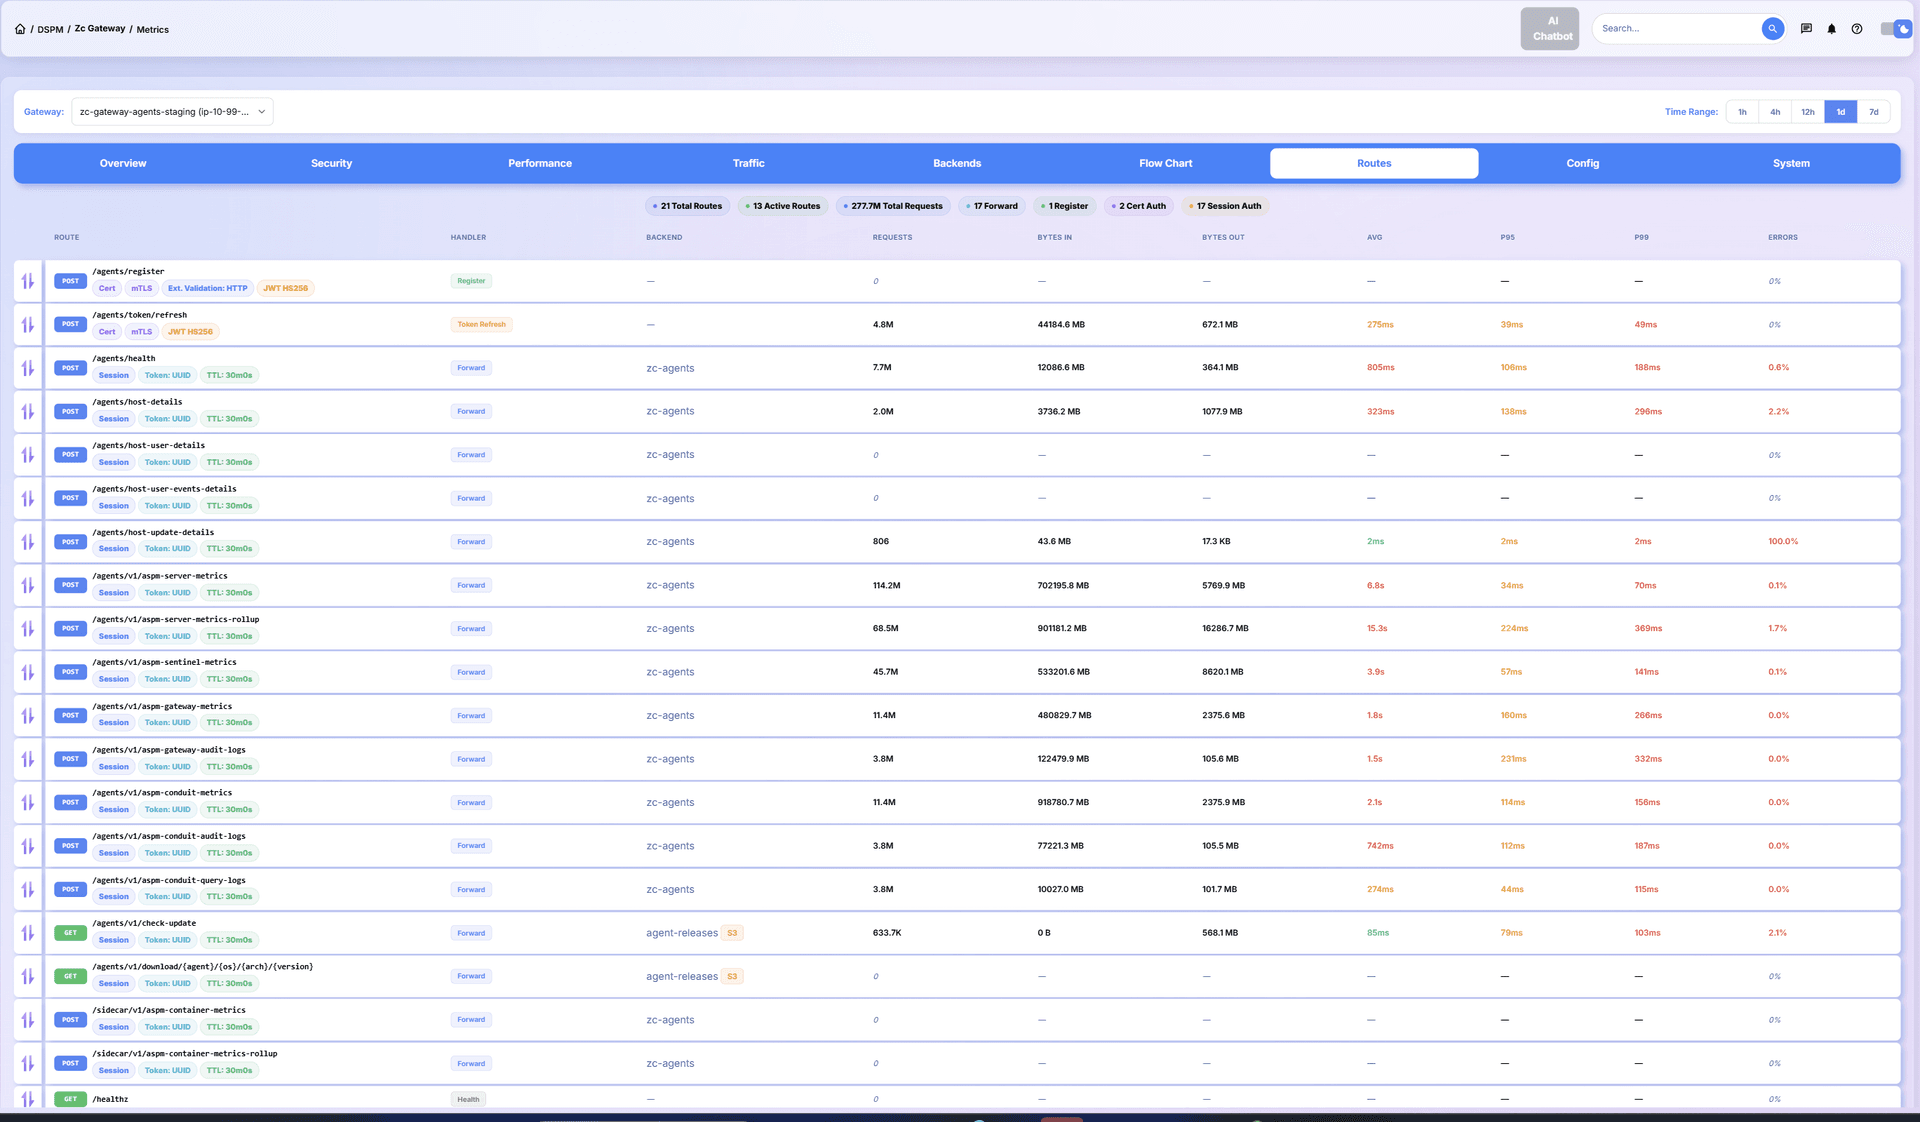
Task: Switch to the Traffic tab
Action: (748, 163)
